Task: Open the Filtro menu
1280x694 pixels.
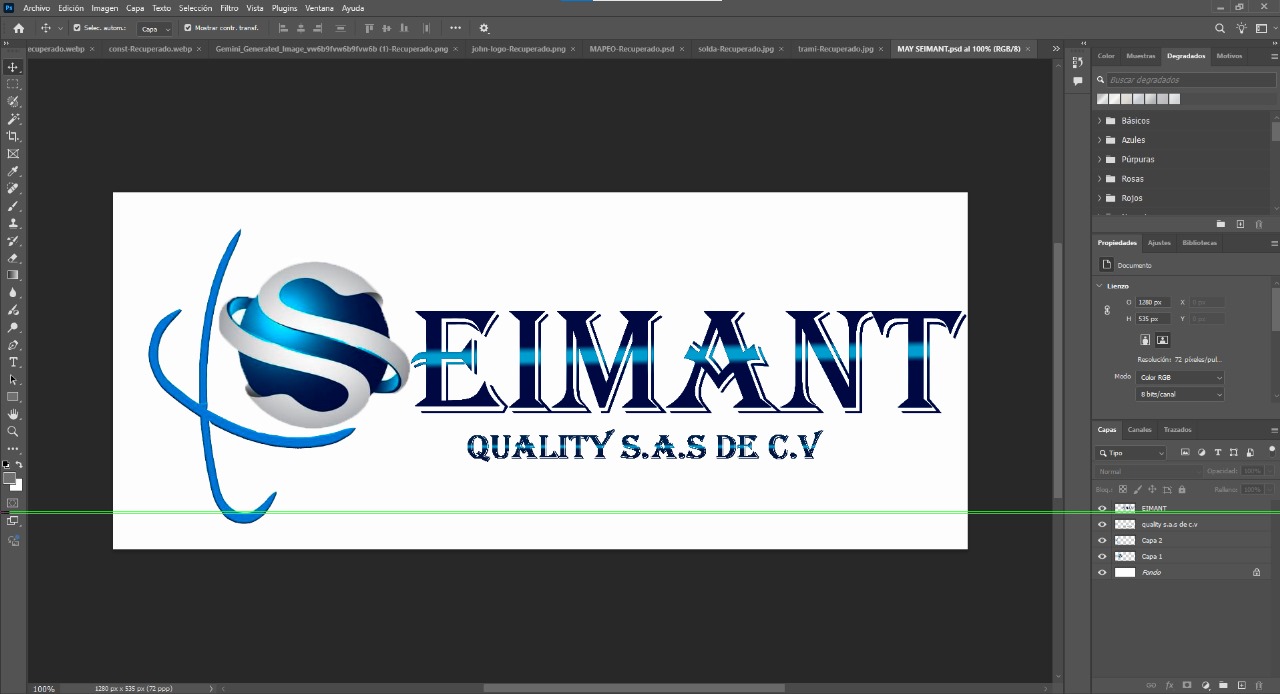Action: (x=229, y=8)
